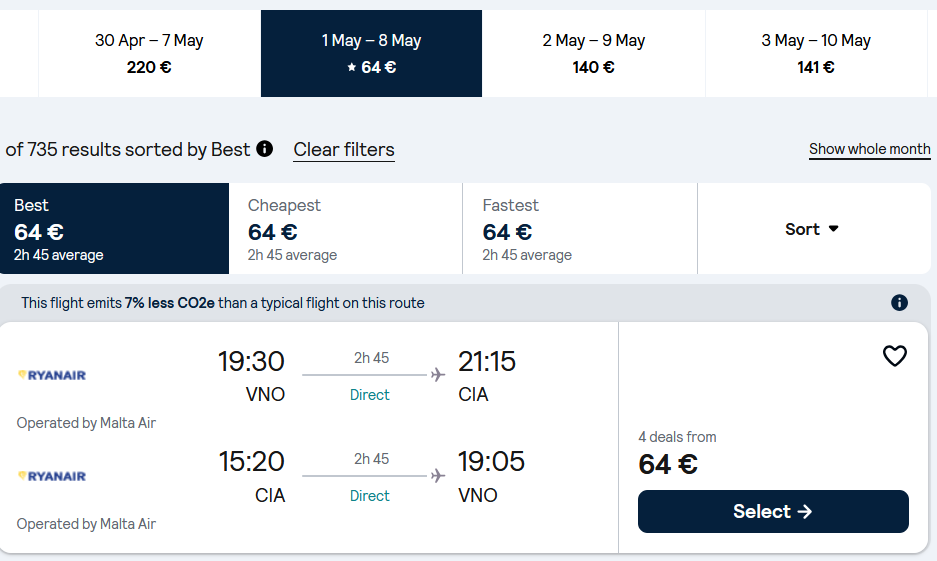This screenshot has width=937, height=561.
Task: Click the plane icon on CIA to VNO leg
Action: click(437, 476)
